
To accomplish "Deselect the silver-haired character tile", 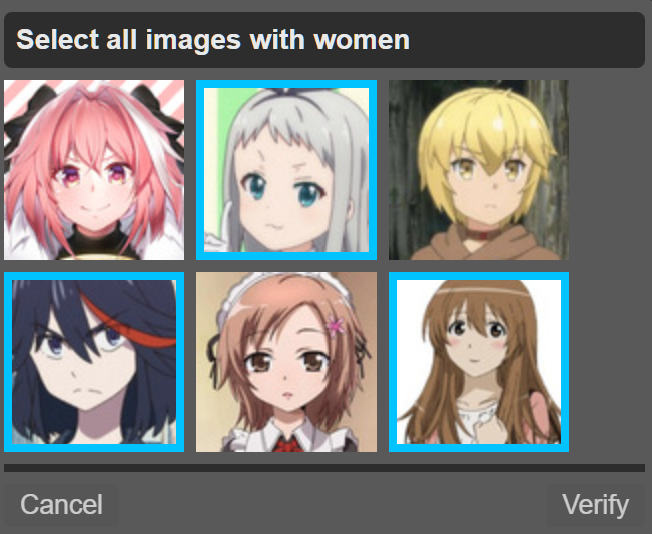I will tap(286, 170).
